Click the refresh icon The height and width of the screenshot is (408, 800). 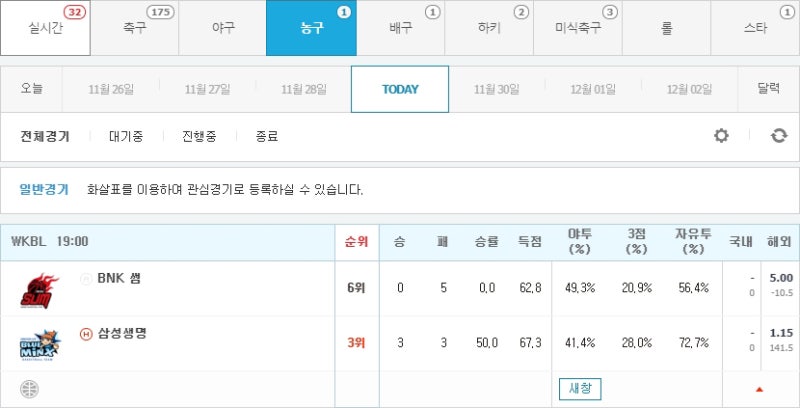[779, 136]
